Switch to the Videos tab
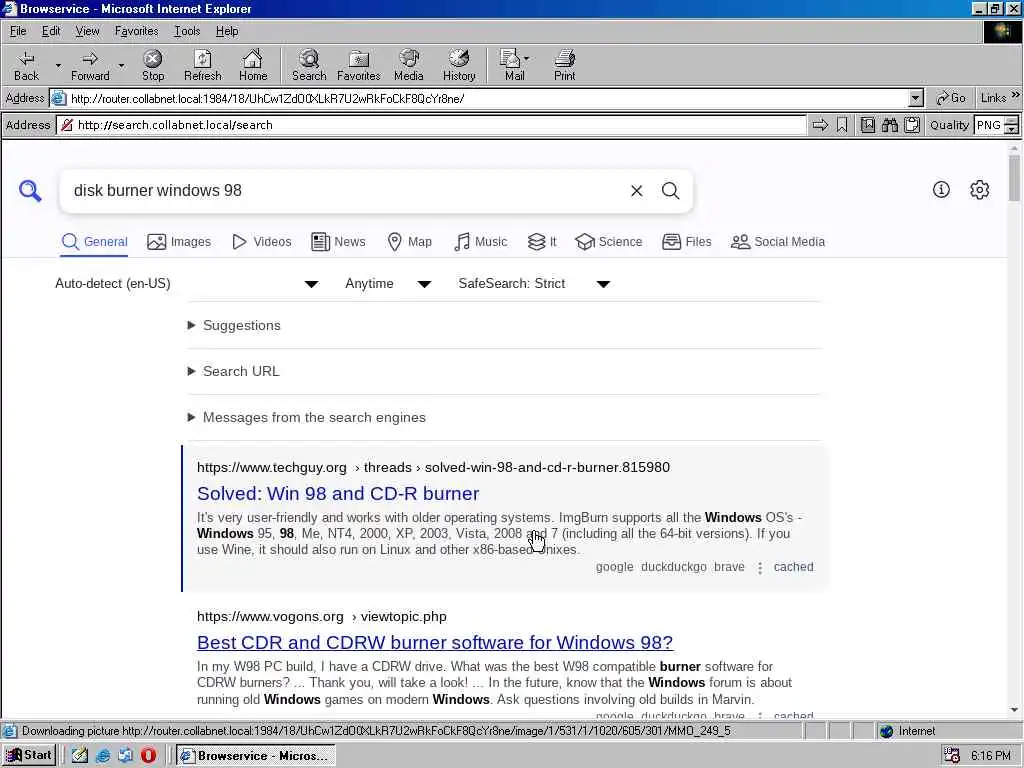Viewport: 1024px width, 768px height. pyautogui.click(x=261, y=242)
